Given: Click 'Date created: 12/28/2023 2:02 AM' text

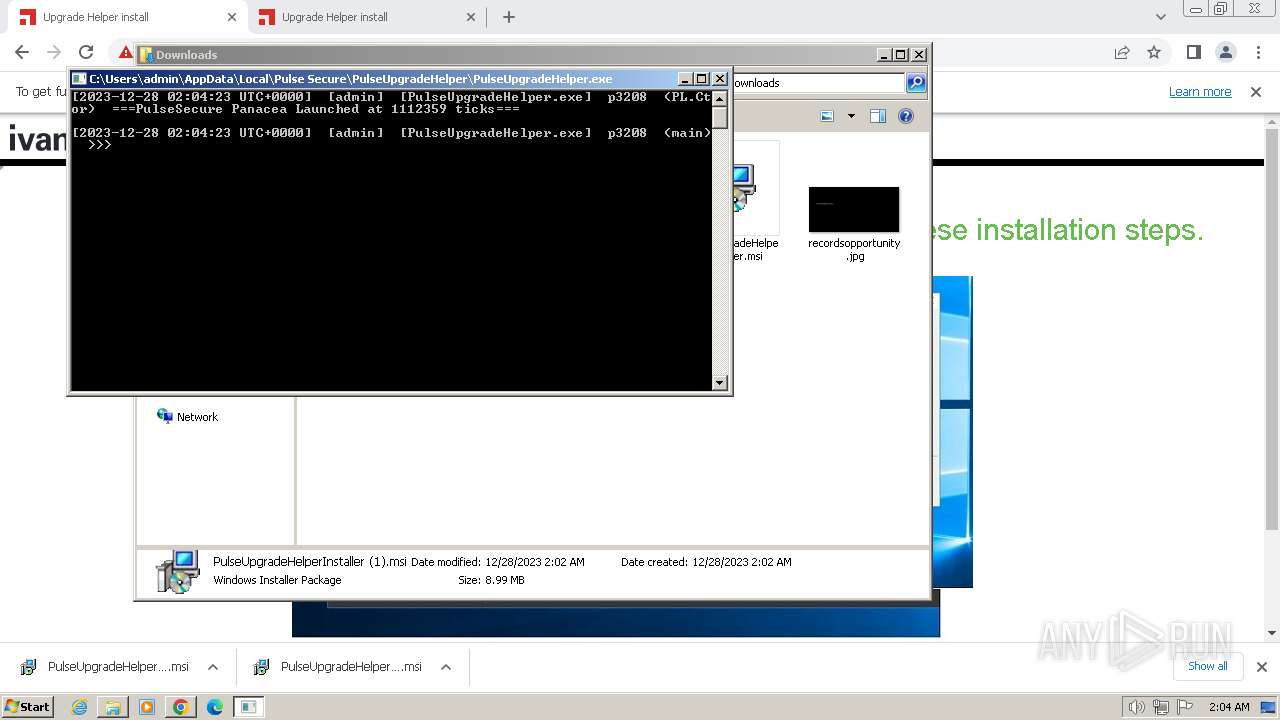Looking at the screenshot, I should click(x=706, y=562).
